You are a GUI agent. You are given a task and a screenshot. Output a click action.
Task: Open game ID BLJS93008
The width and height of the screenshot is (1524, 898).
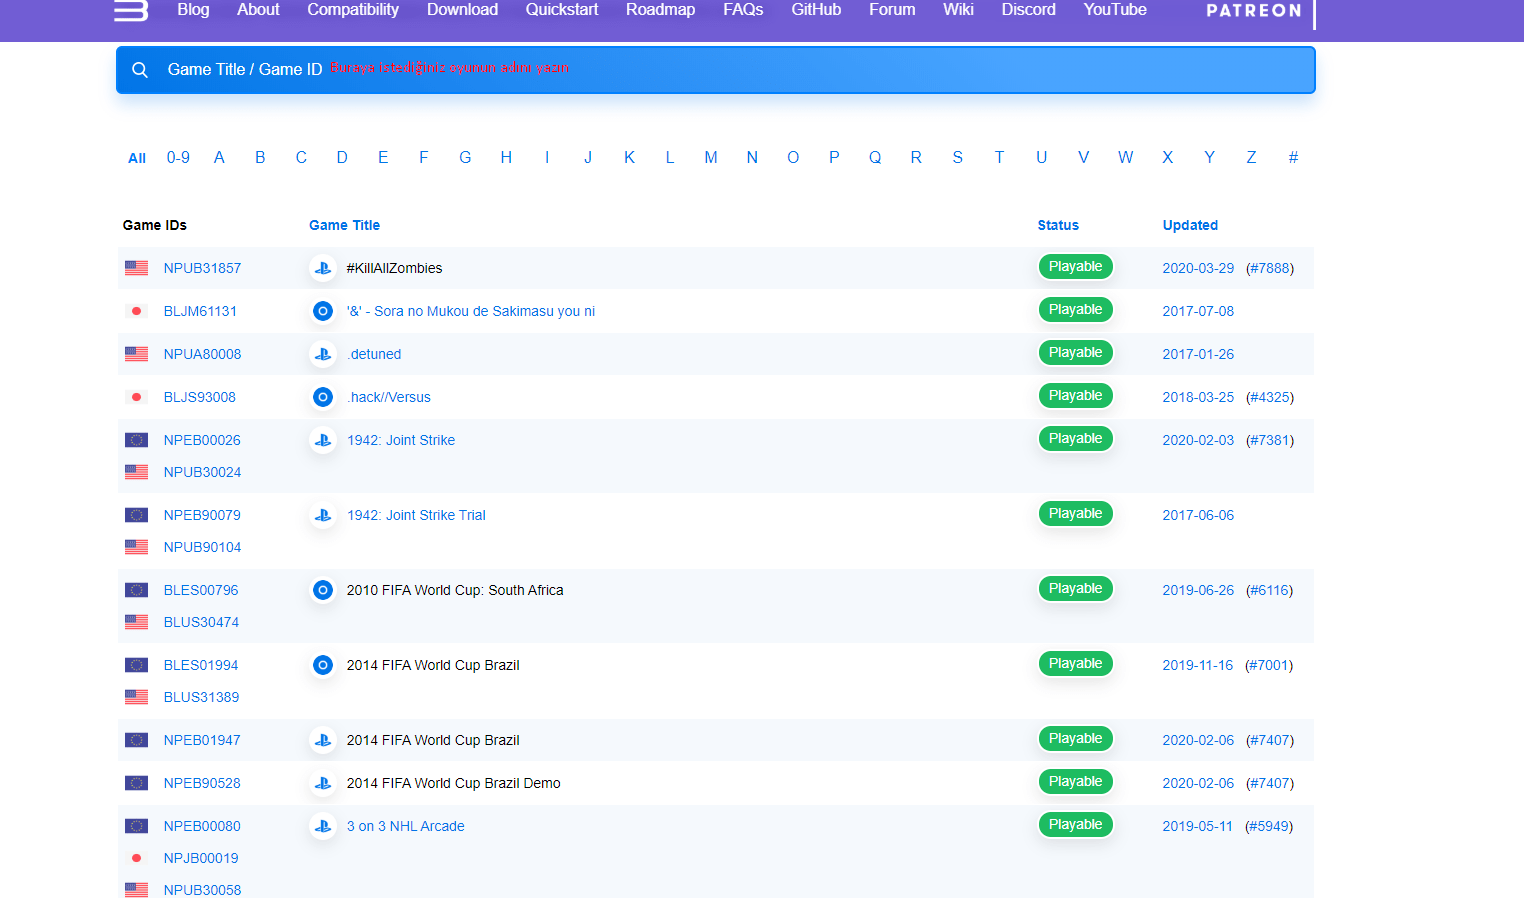[x=200, y=397]
